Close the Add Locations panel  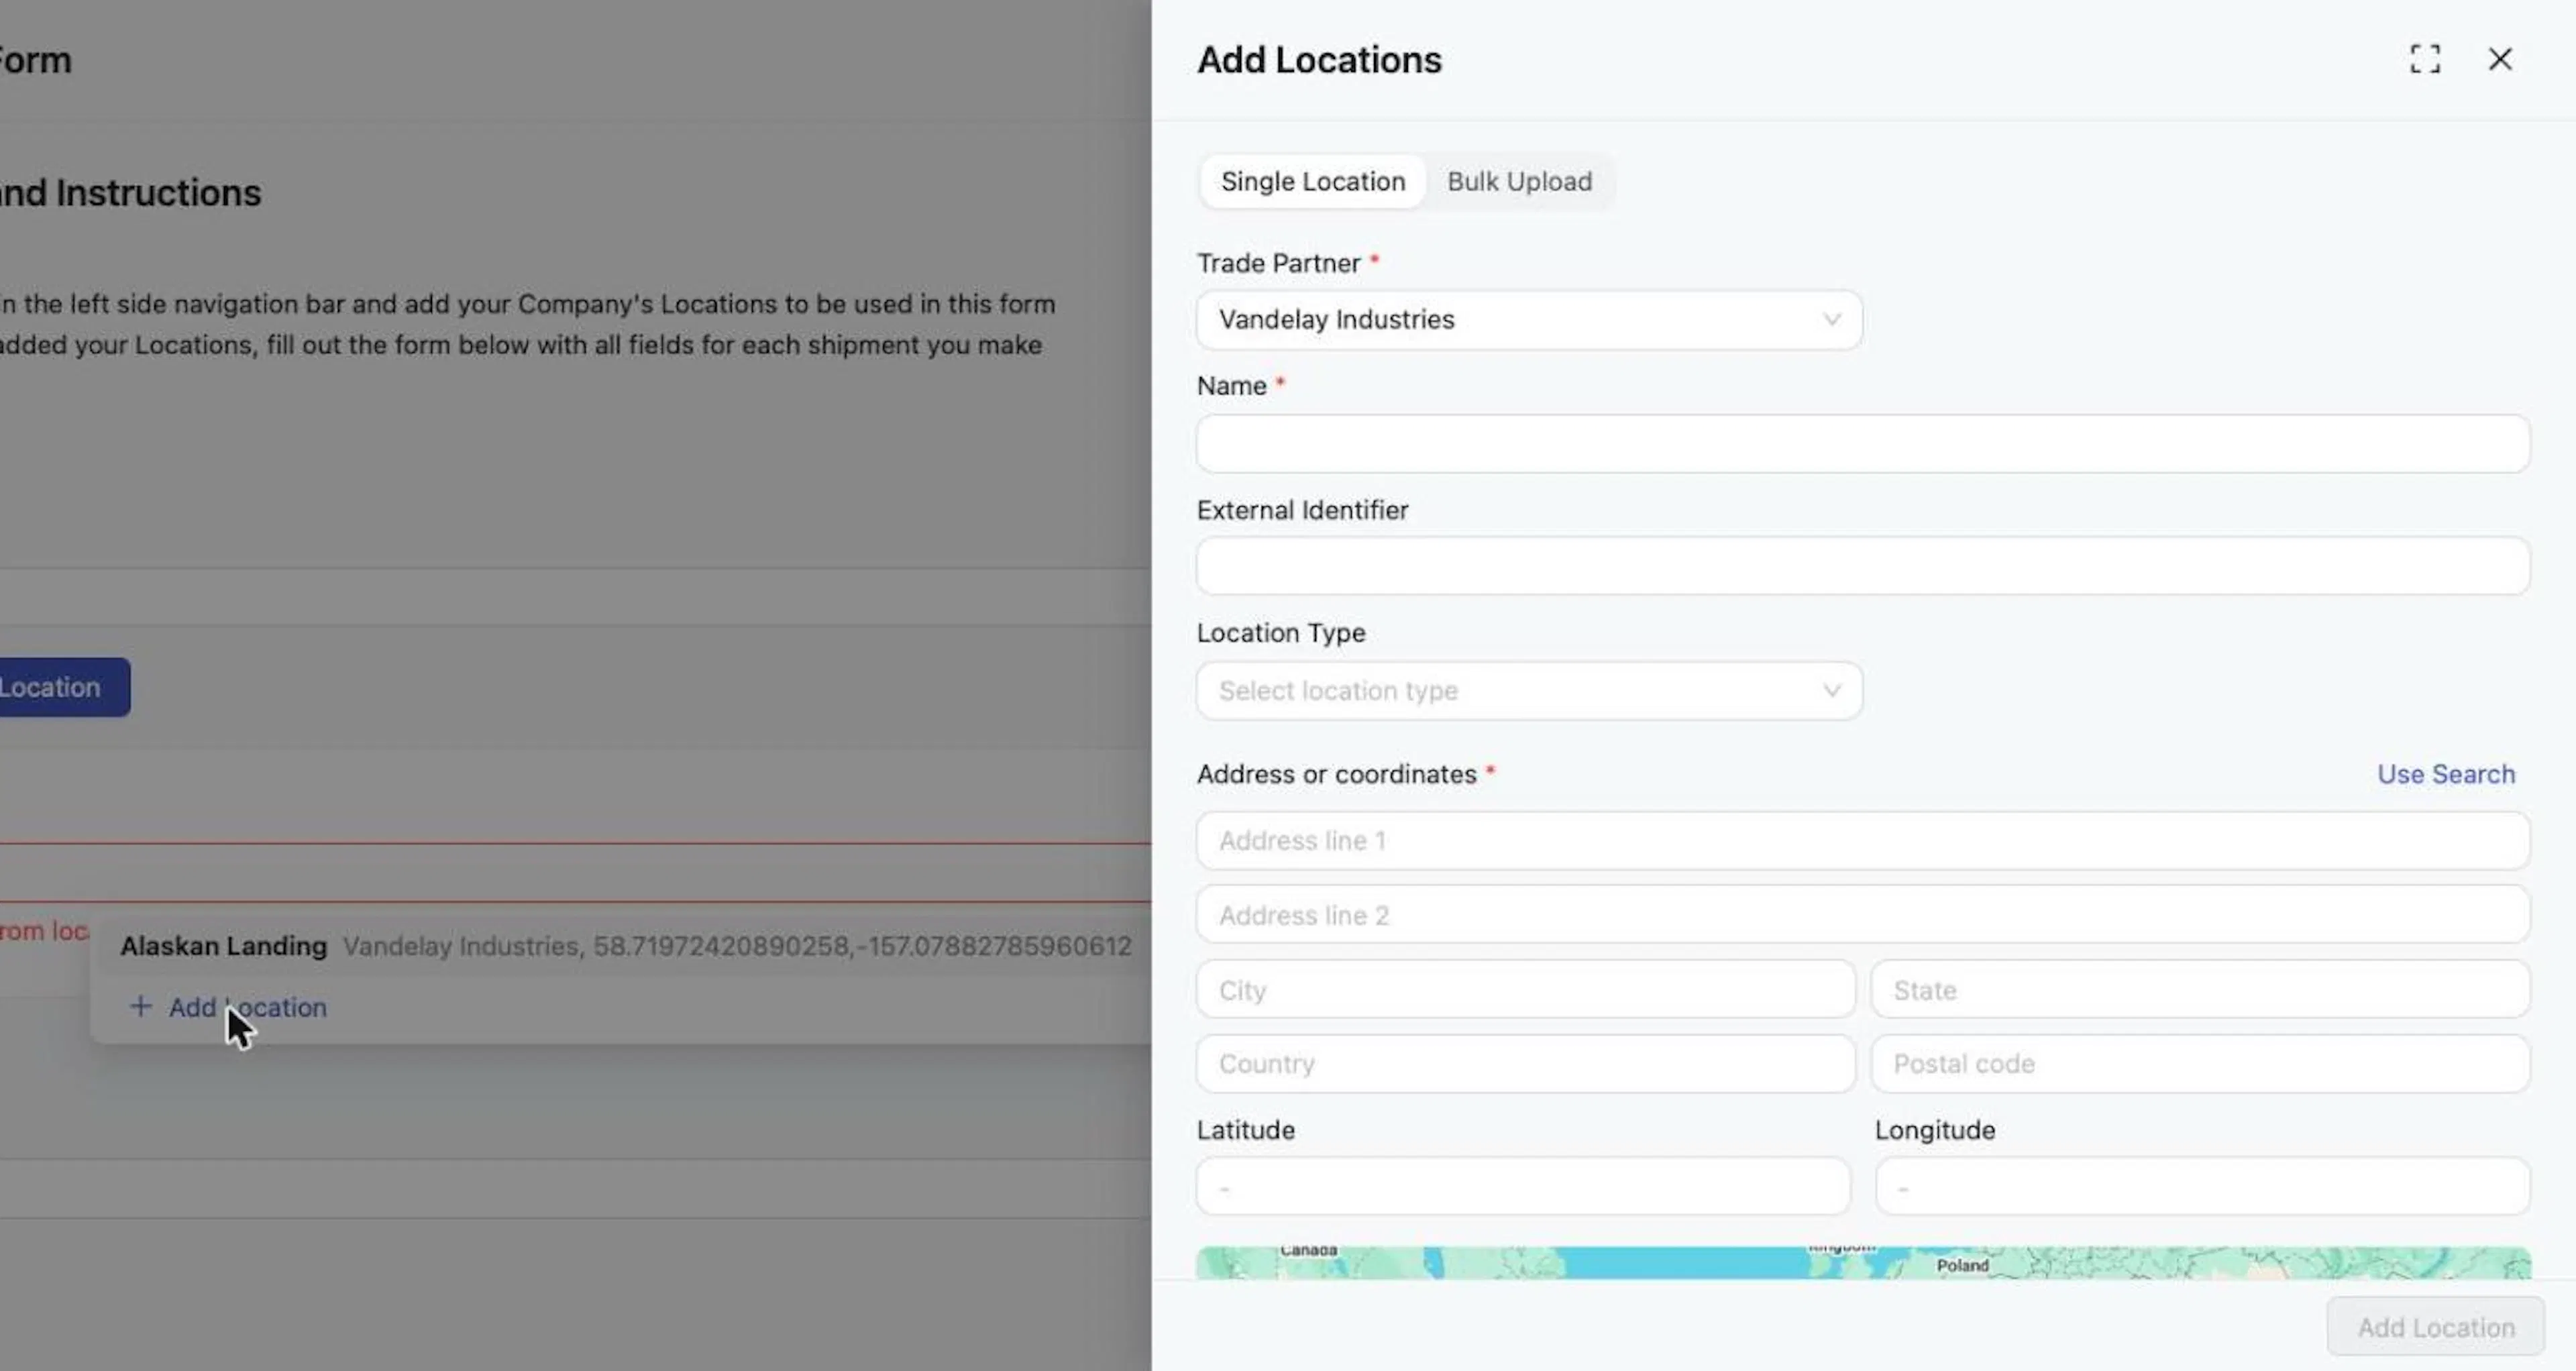[2499, 59]
